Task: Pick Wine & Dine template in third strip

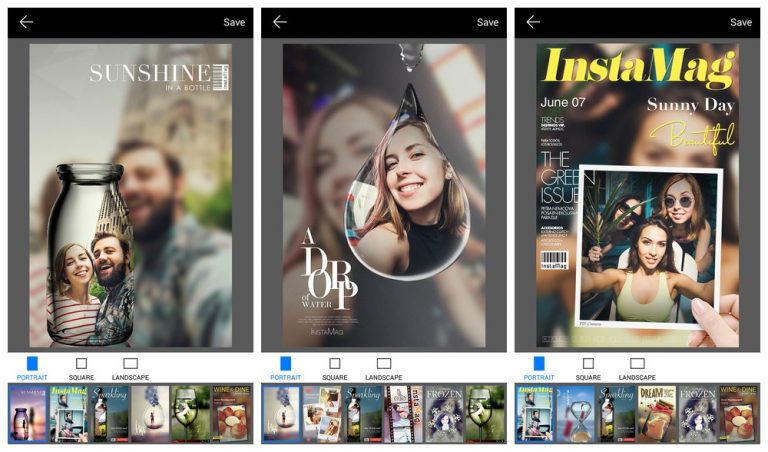Action: point(738,414)
